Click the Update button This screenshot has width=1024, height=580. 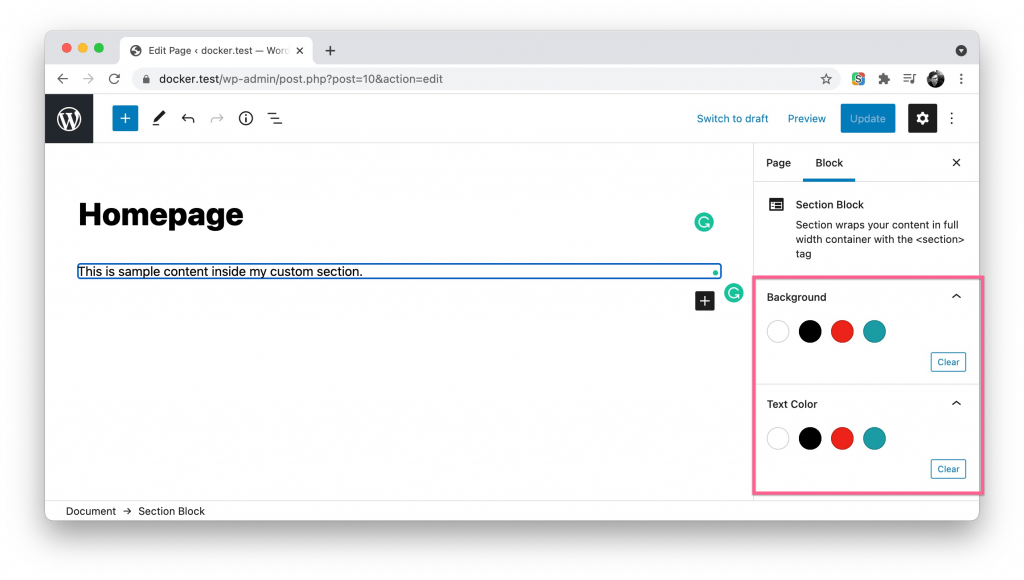coord(867,118)
